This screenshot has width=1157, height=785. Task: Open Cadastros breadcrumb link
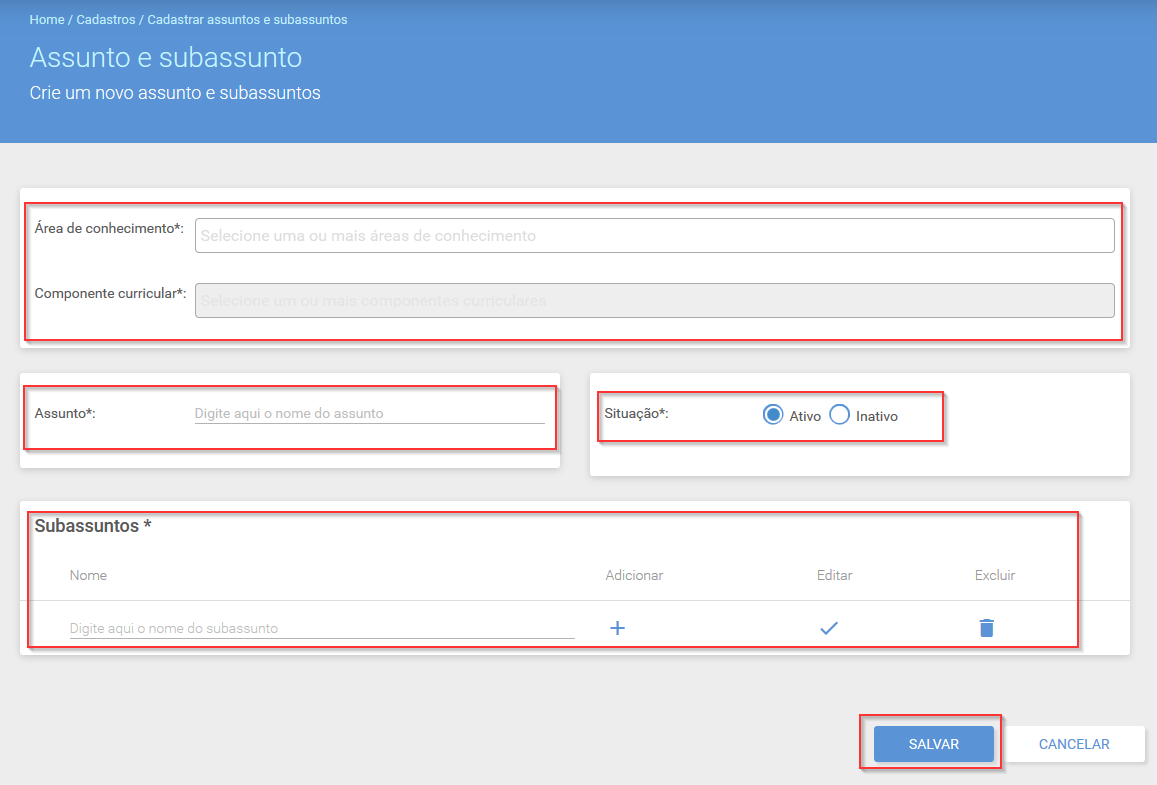pyautogui.click(x=106, y=19)
